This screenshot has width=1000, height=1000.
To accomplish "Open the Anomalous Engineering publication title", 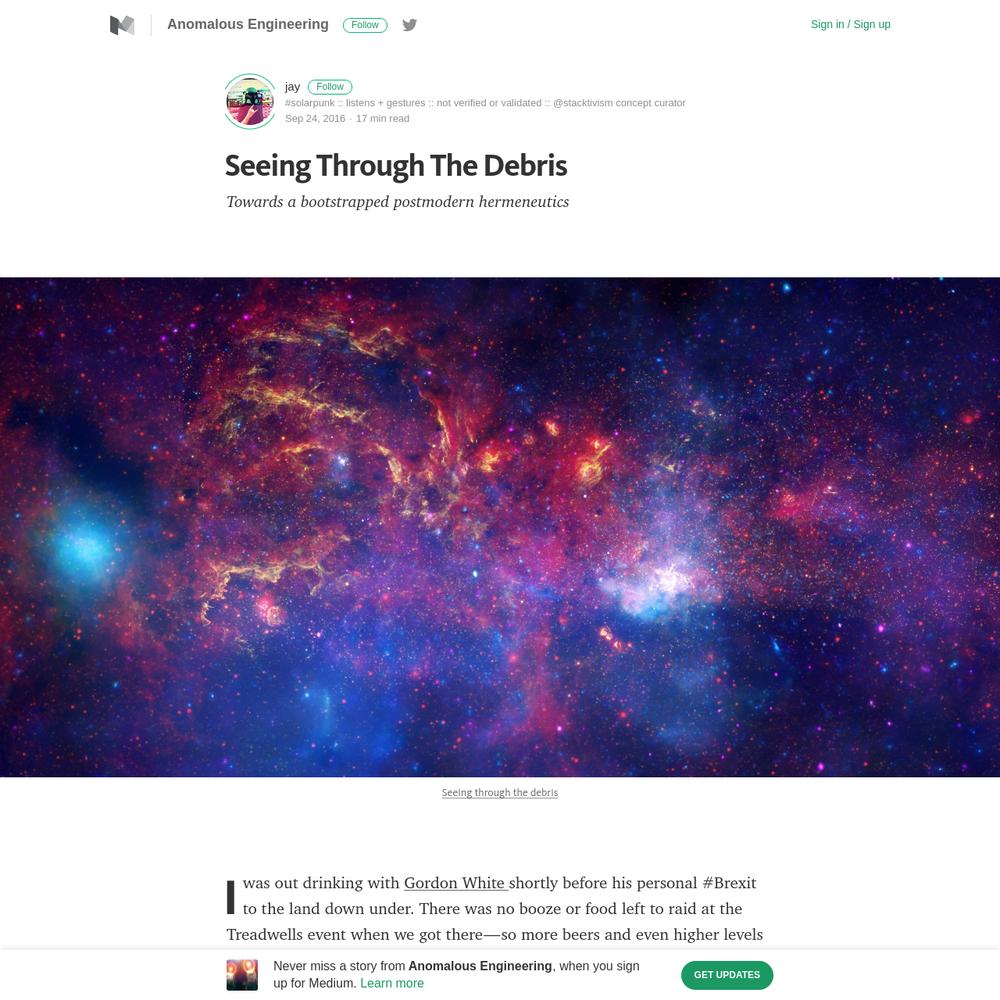I will pyautogui.click(x=248, y=24).
